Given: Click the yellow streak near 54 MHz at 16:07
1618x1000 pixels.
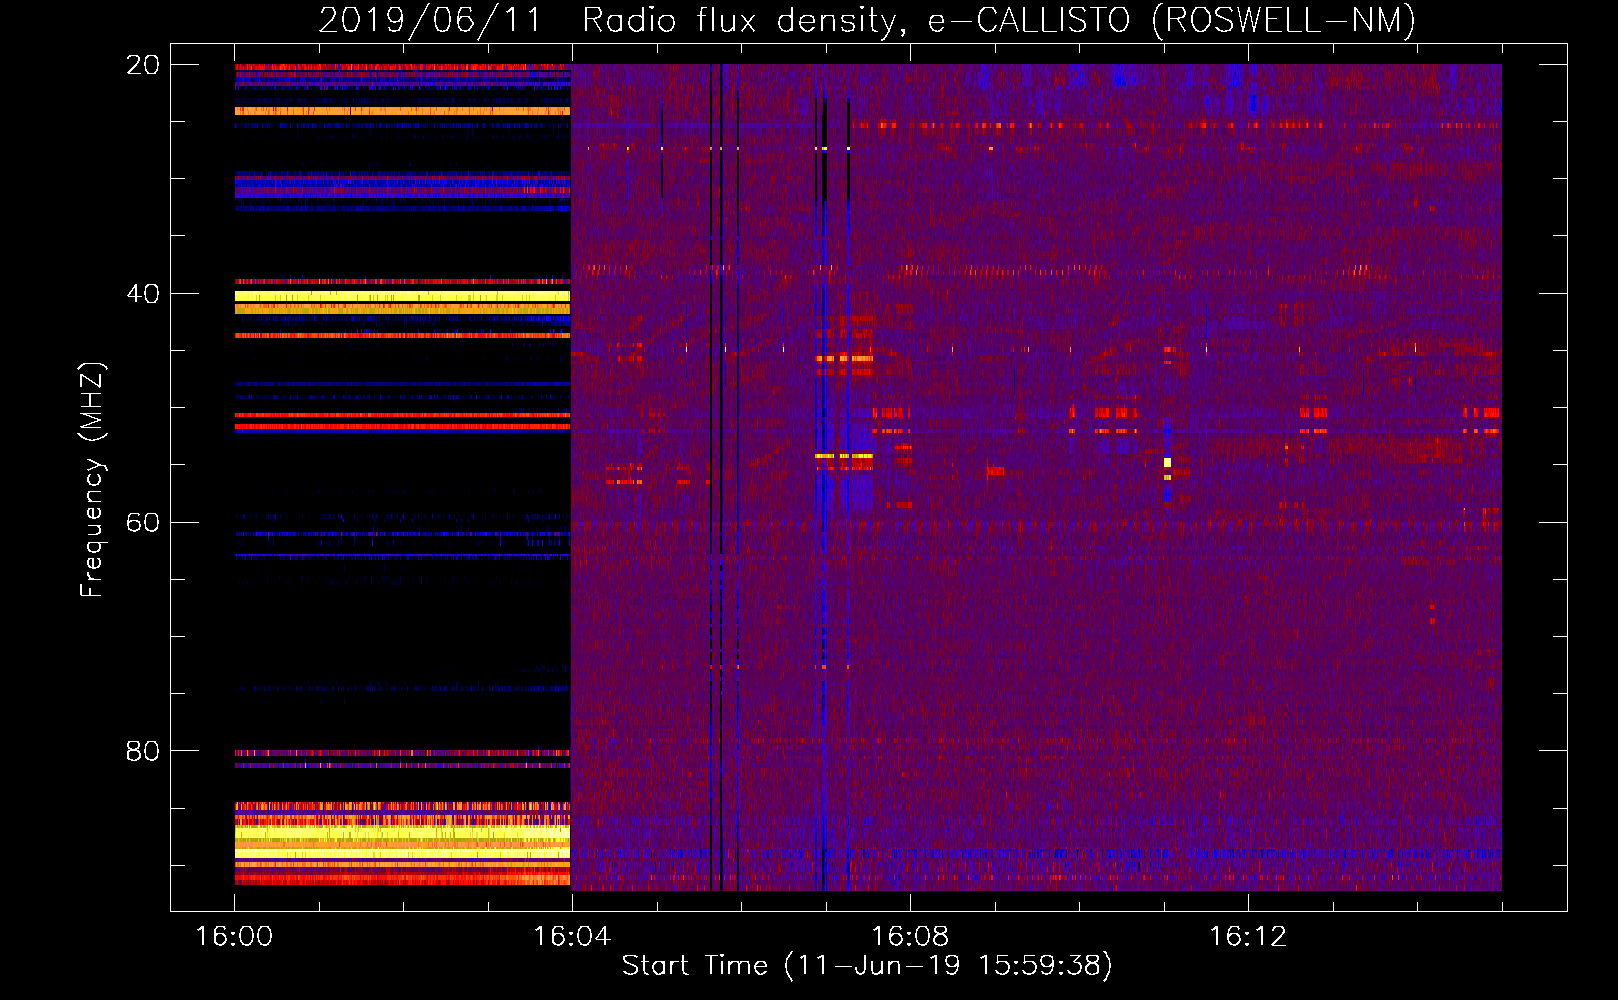Looking at the screenshot, I should (843, 456).
